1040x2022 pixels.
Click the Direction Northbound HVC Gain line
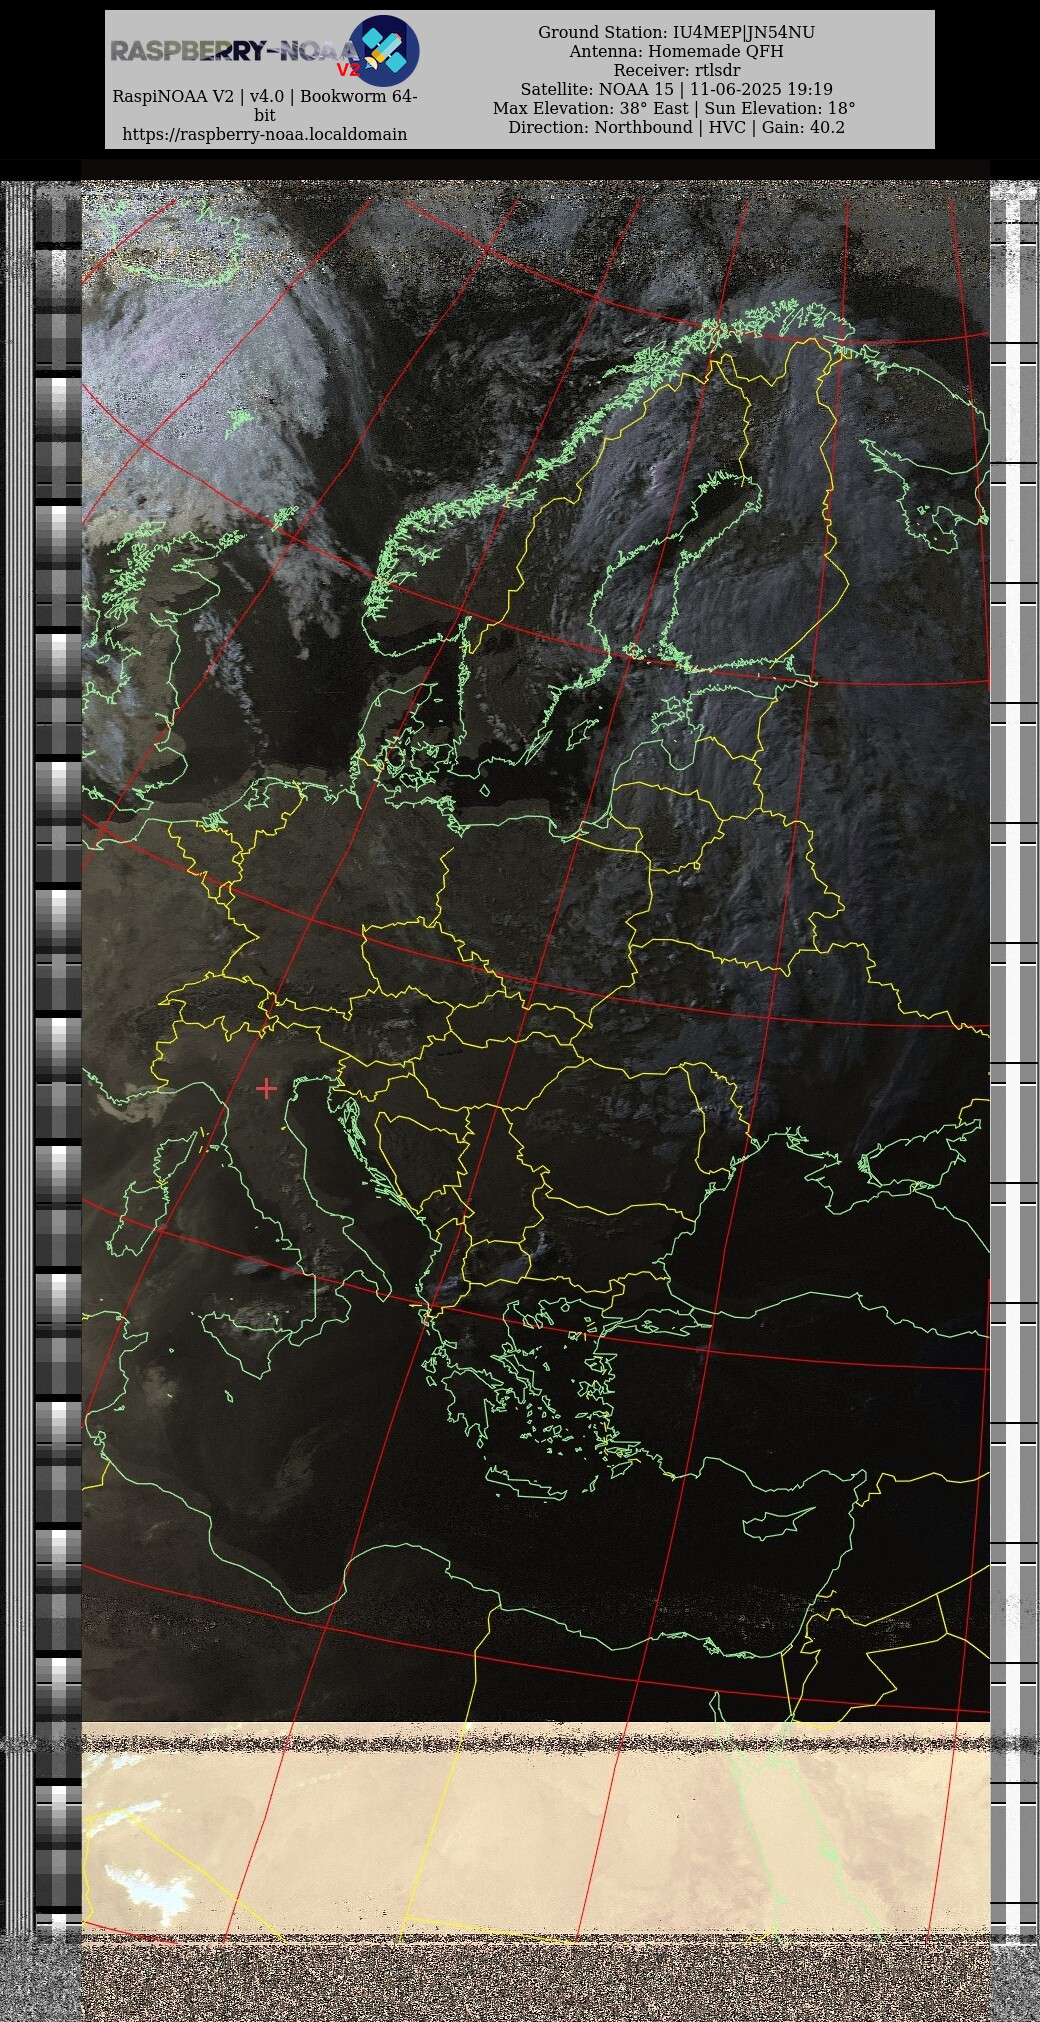tap(676, 128)
